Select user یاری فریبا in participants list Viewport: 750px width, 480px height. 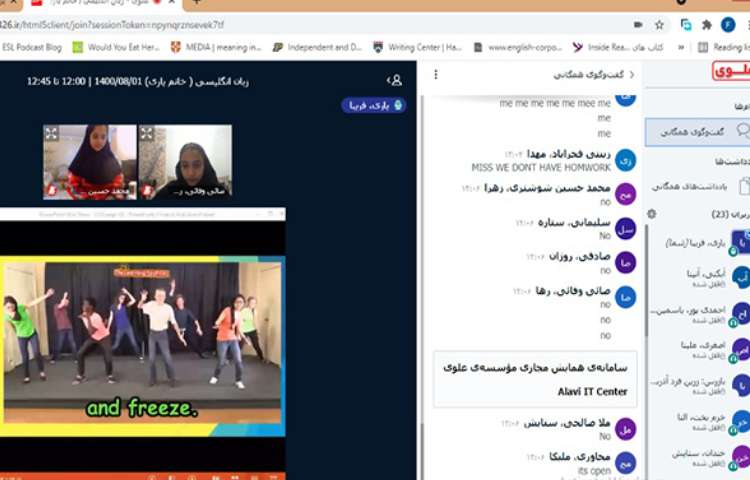[x=700, y=243]
